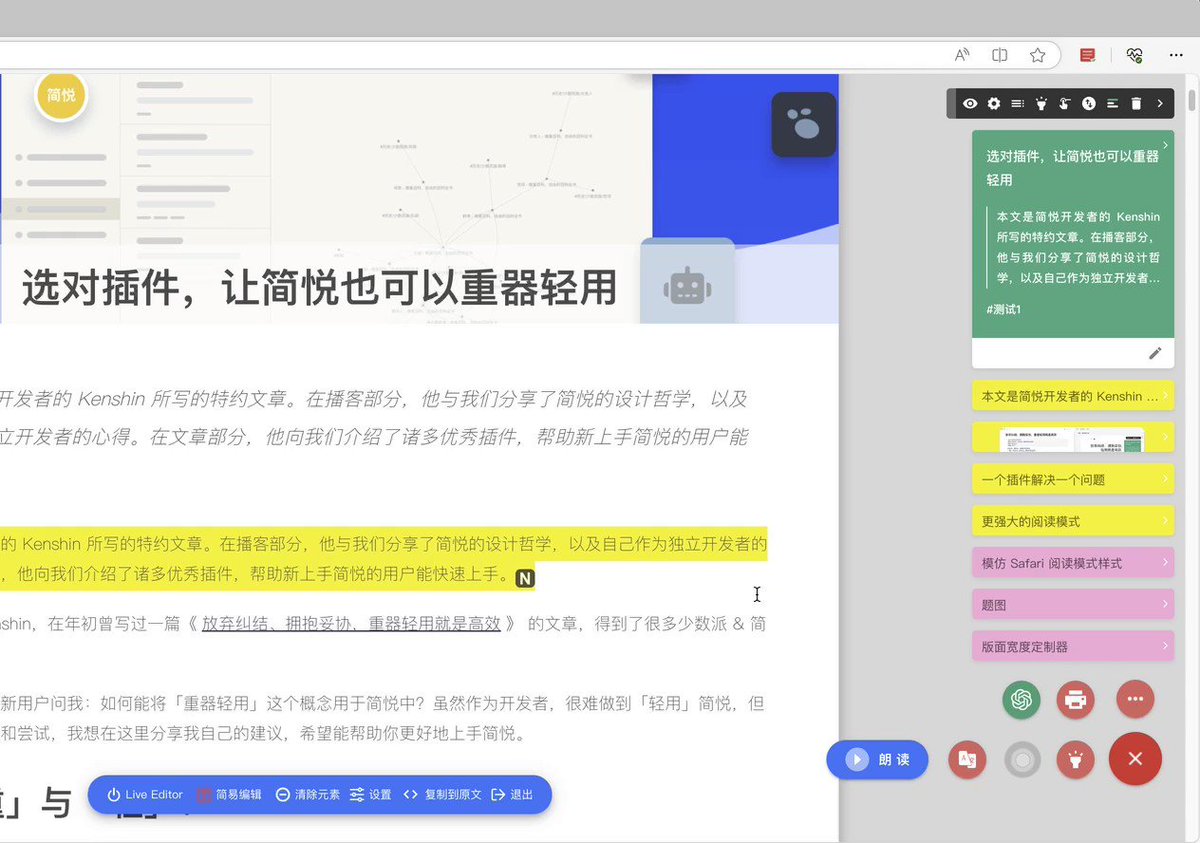Image resolution: width=1200 pixels, height=843 pixels.
Task: Select 清除元素 in bottom toolbar
Action: point(308,795)
